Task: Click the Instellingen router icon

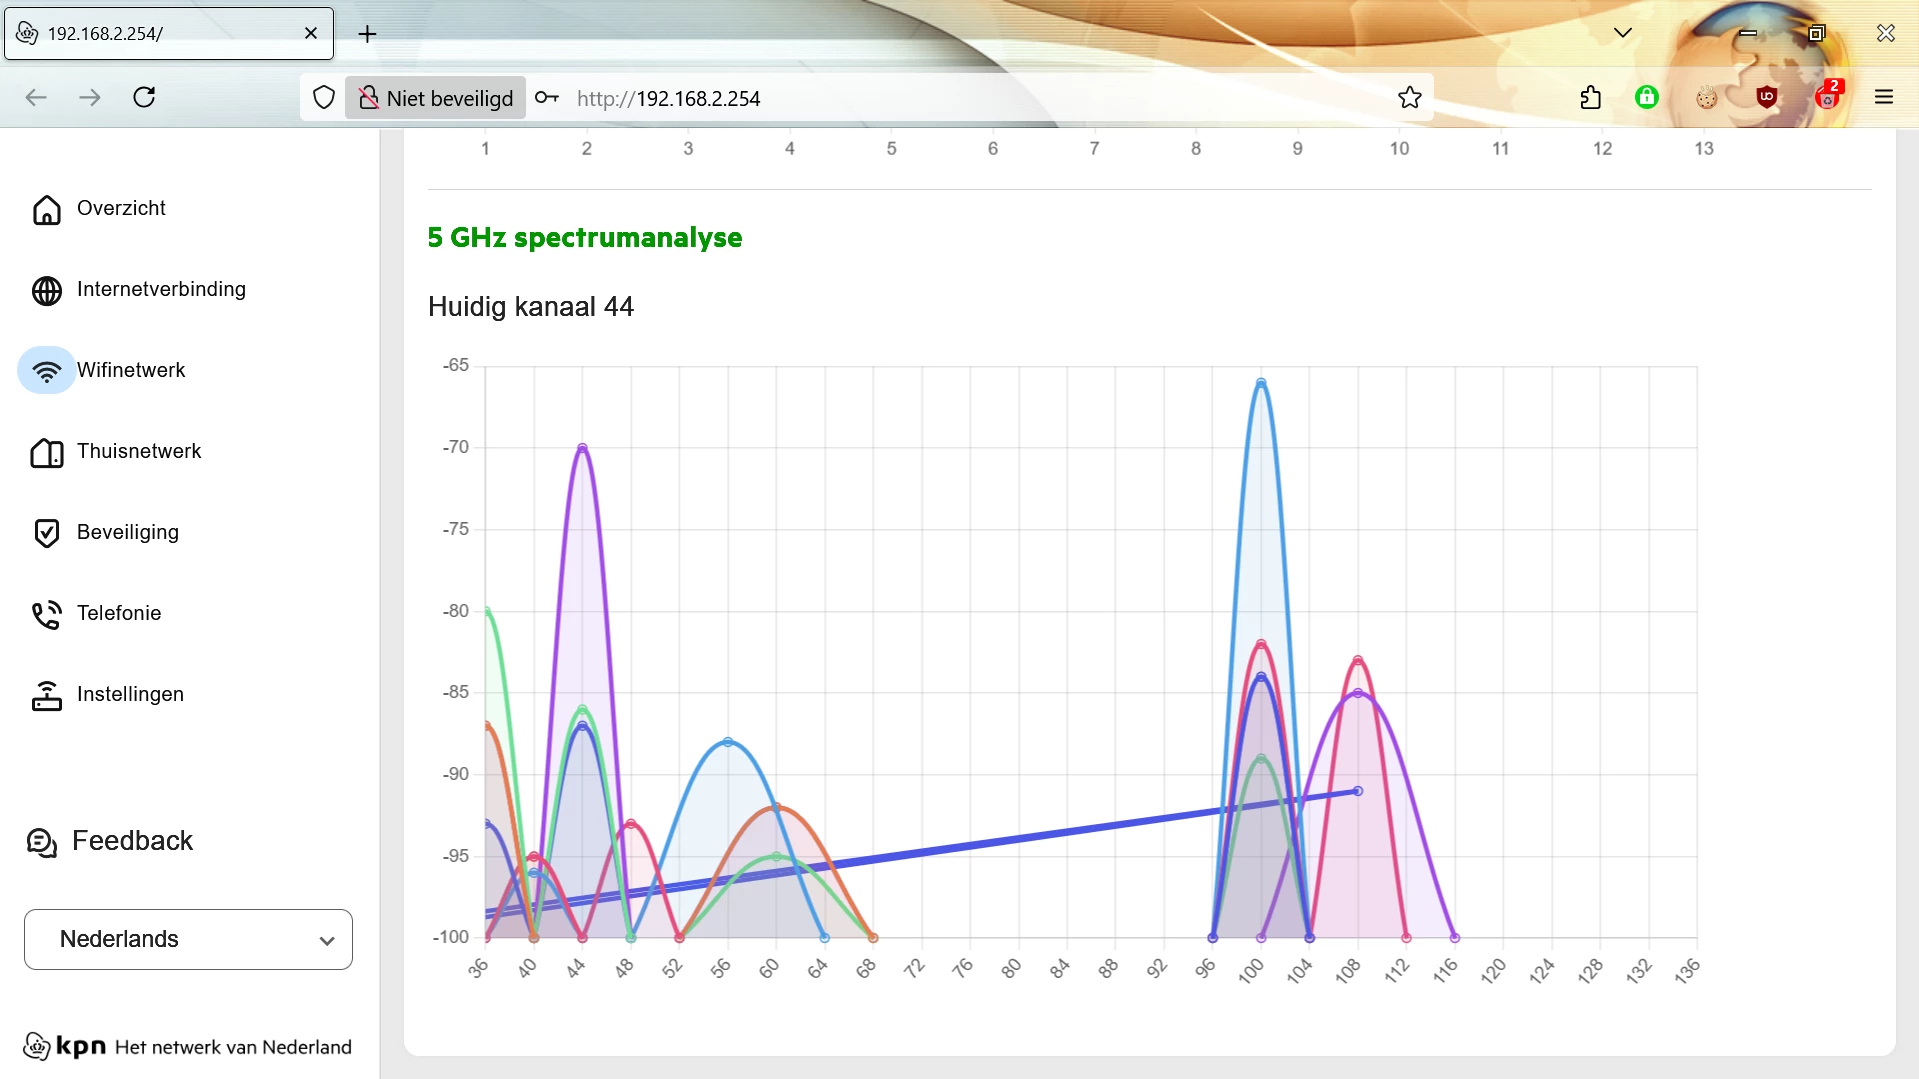Action: (x=47, y=695)
